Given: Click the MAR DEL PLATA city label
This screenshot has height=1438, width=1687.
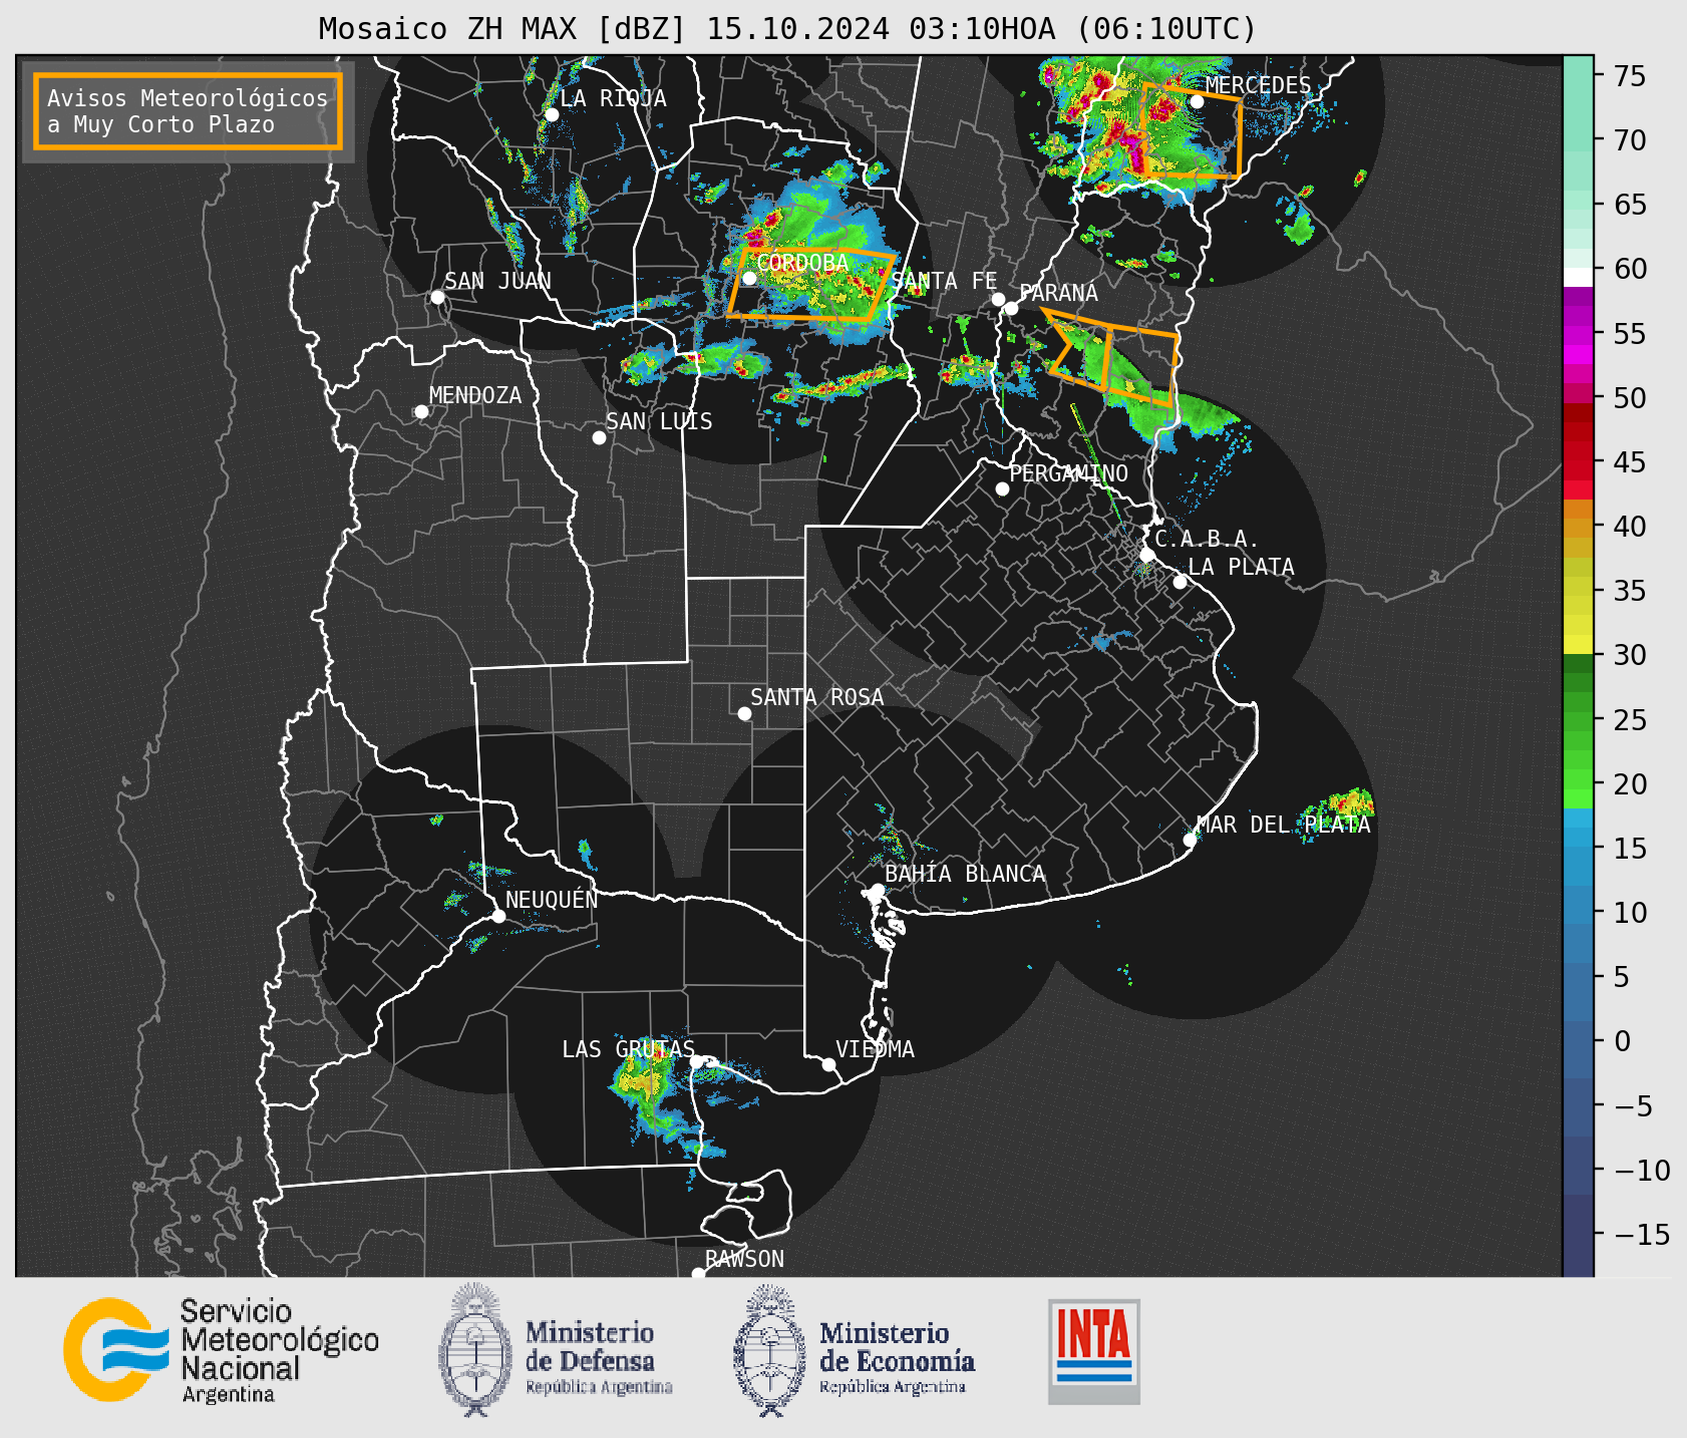Looking at the screenshot, I should click(x=1283, y=825).
